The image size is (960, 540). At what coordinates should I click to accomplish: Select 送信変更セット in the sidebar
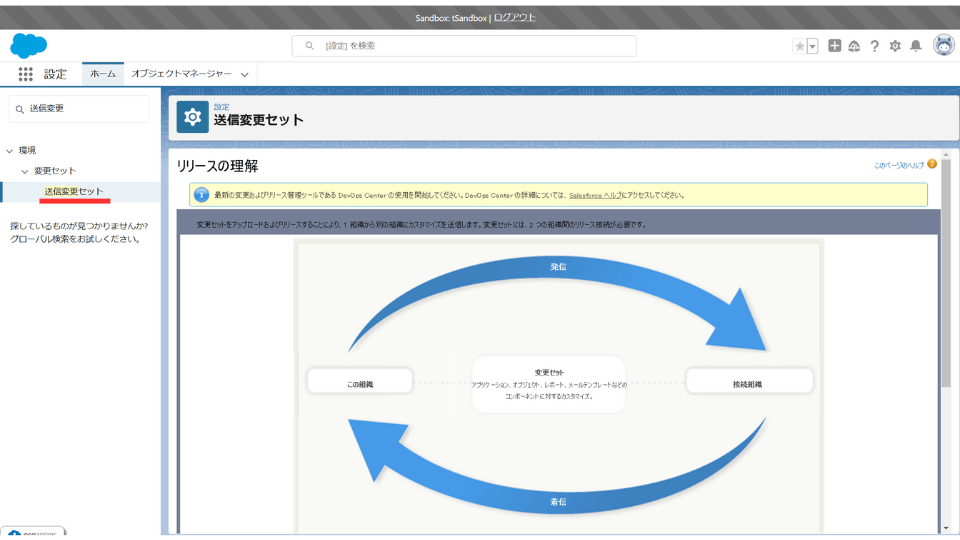[x=73, y=191]
